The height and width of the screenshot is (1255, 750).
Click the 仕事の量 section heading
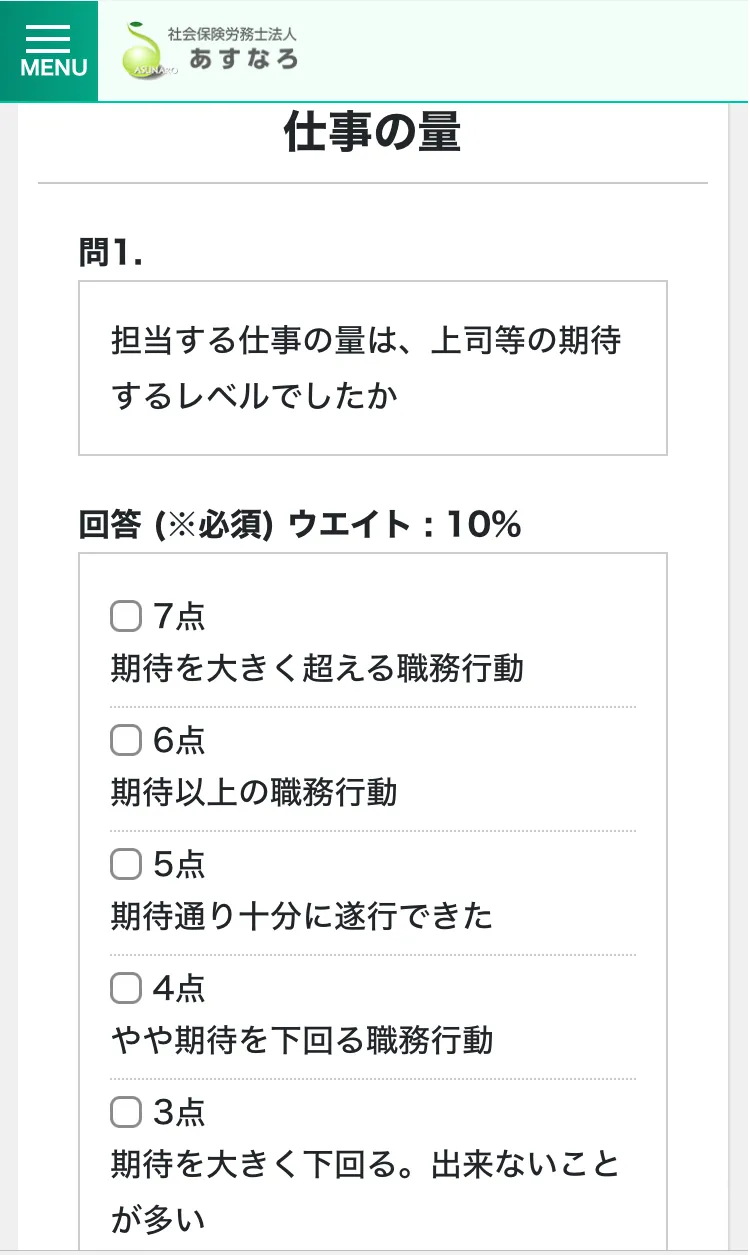(x=372, y=132)
